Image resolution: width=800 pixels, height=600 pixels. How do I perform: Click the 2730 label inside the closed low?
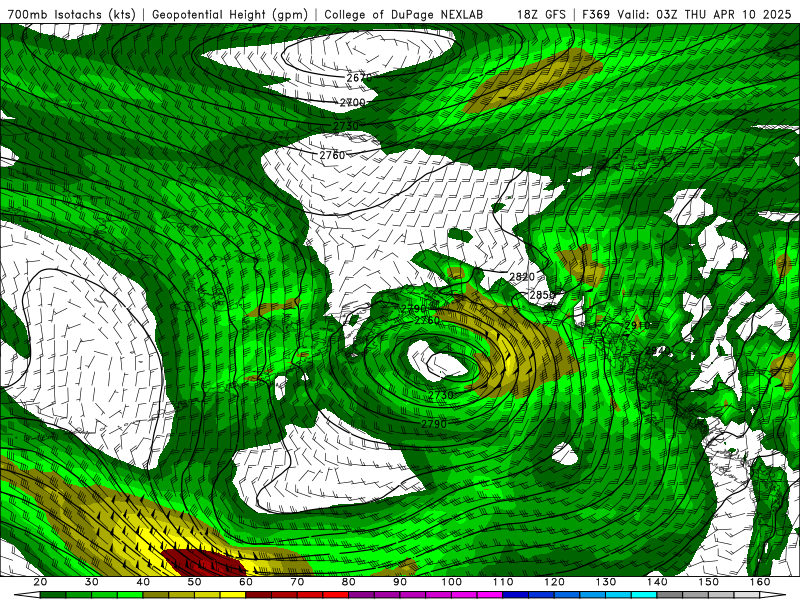[441, 395]
